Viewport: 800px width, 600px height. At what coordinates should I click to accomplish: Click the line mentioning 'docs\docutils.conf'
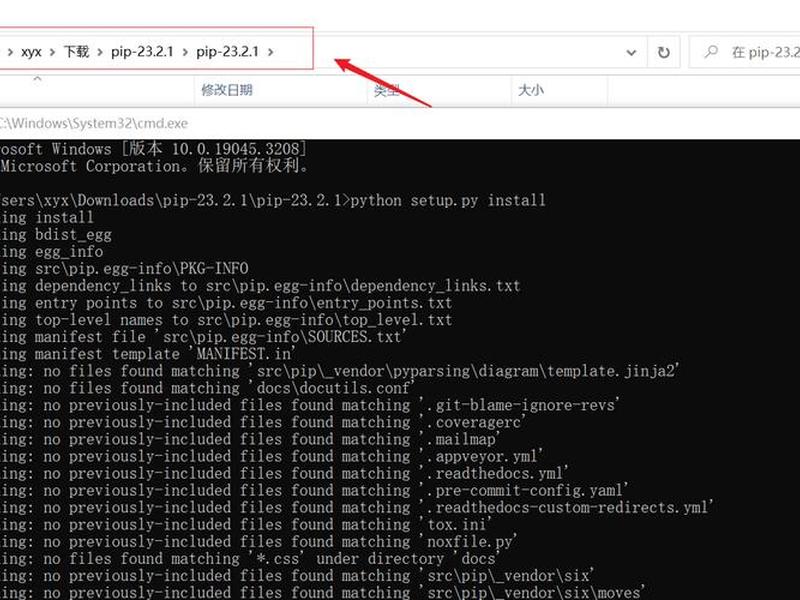(208, 388)
